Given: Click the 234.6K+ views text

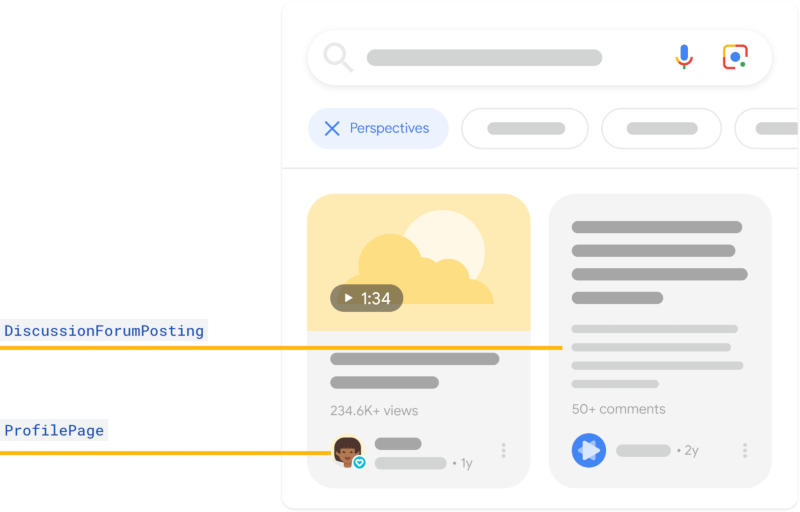Looking at the screenshot, I should (374, 410).
